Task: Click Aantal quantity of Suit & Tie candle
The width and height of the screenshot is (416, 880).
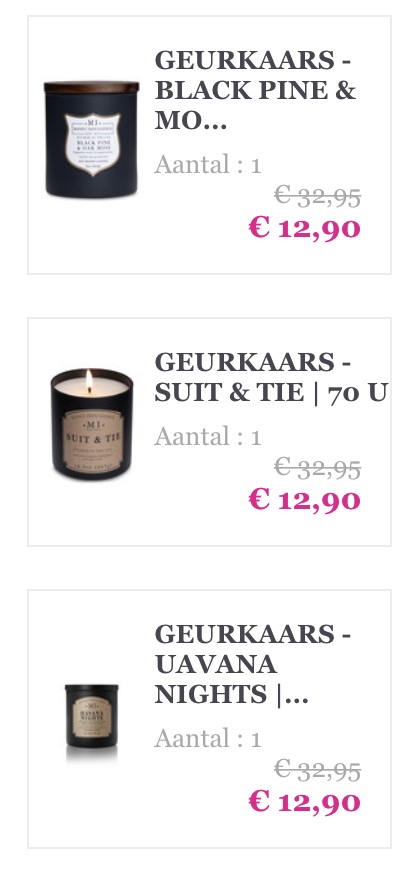Action: coord(208,436)
